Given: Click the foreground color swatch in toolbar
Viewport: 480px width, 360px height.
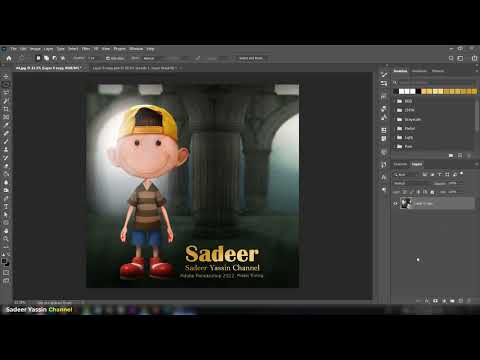Looking at the screenshot, I should [4, 261].
